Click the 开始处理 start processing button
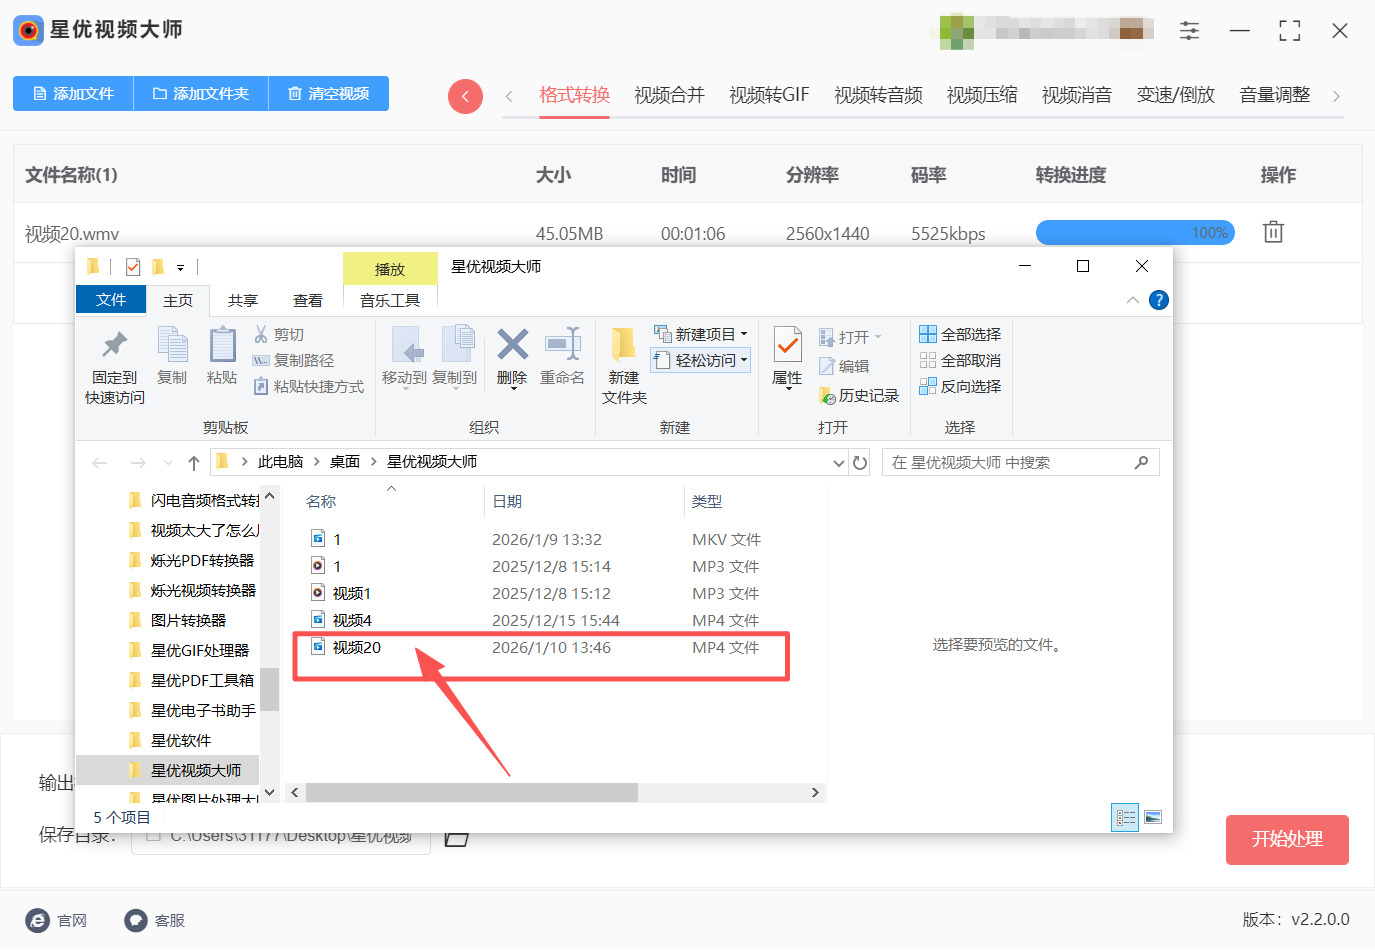The image size is (1375, 950). pos(1287,840)
